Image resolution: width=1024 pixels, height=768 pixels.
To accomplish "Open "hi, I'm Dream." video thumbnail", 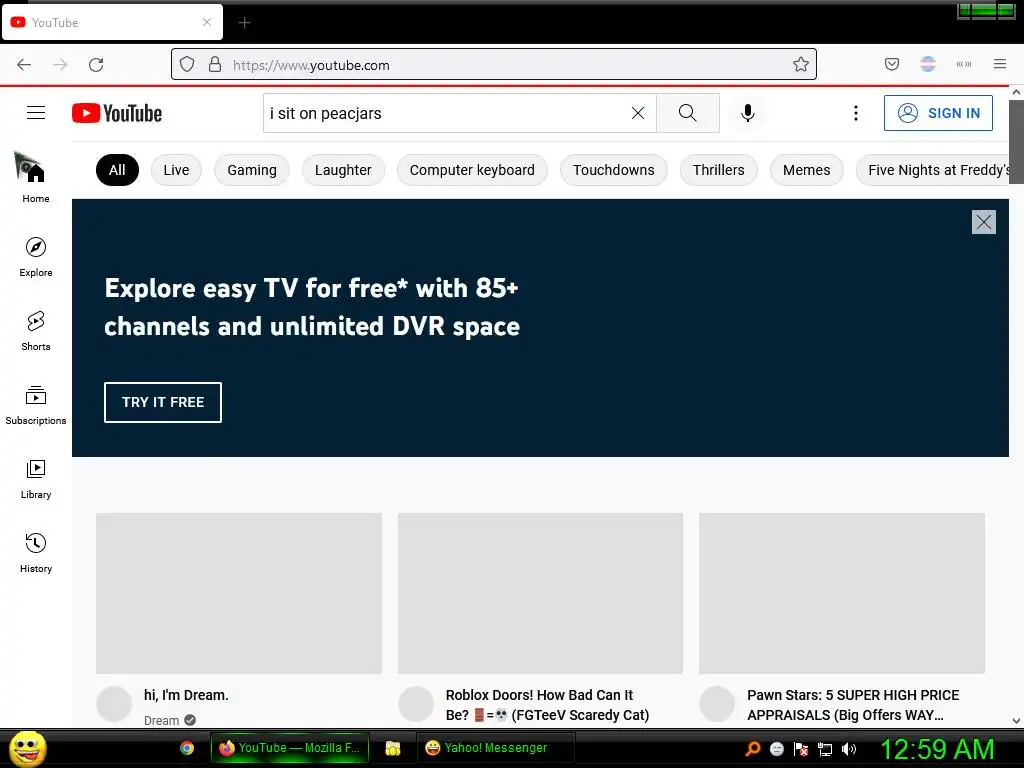I will point(238,593).
